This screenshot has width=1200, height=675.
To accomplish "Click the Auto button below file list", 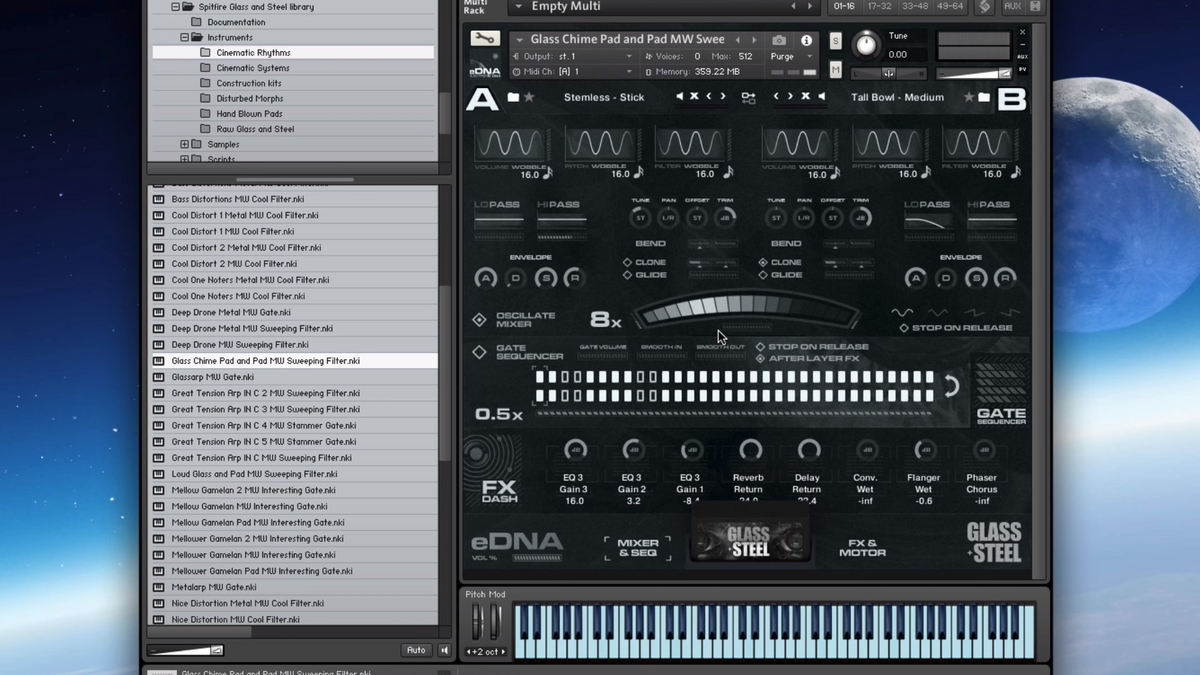I will (x=416, y=650).
